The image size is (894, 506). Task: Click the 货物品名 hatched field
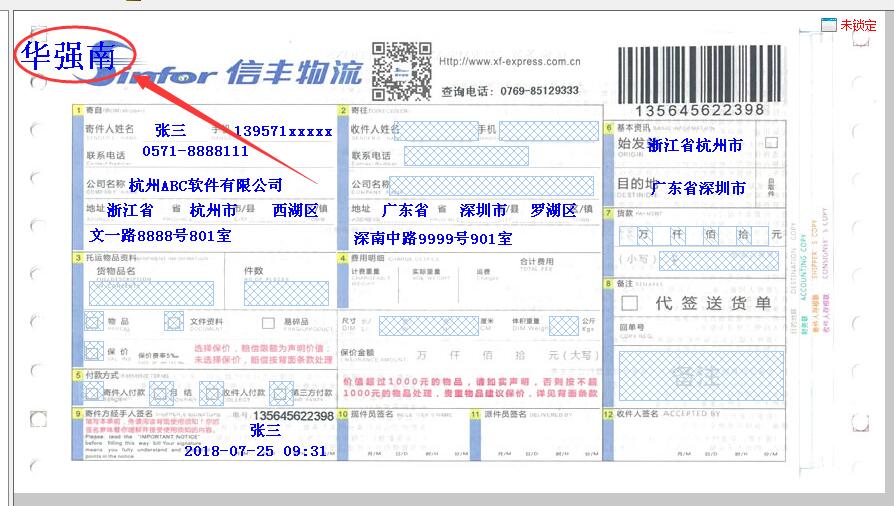click(x=151, y=293)
